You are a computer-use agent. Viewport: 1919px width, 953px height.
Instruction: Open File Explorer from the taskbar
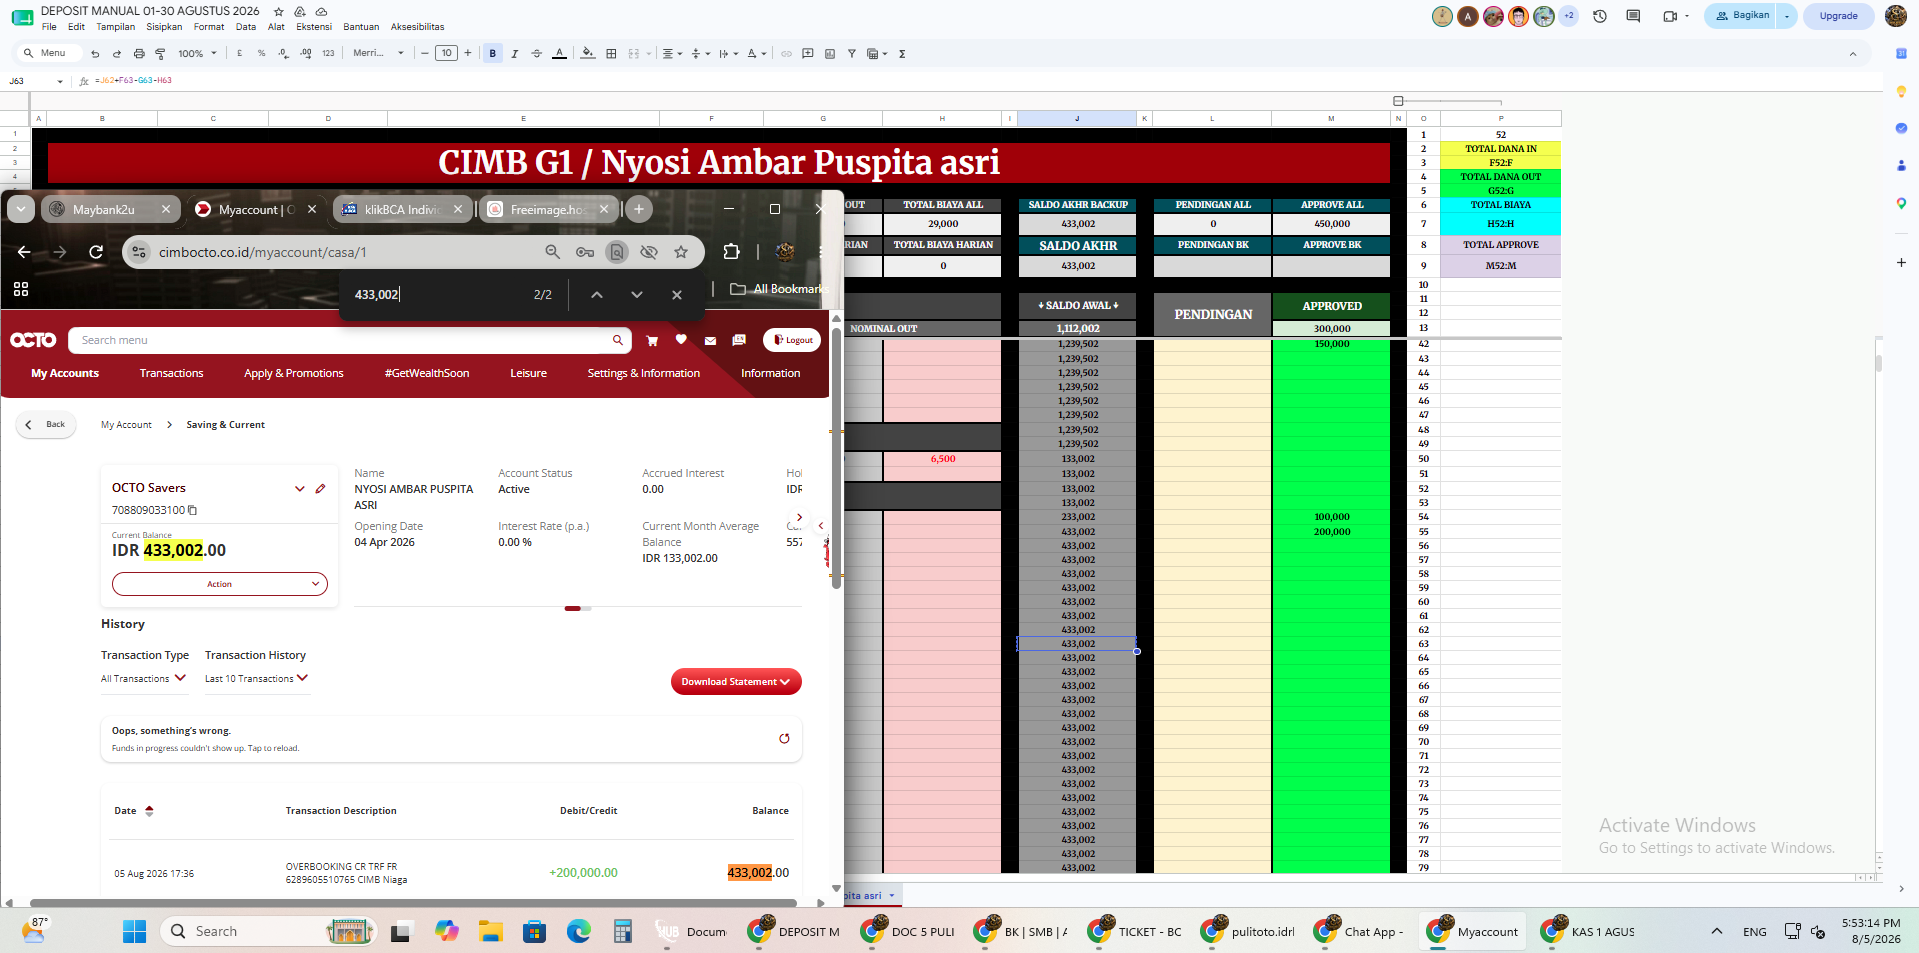click(490, 932)
